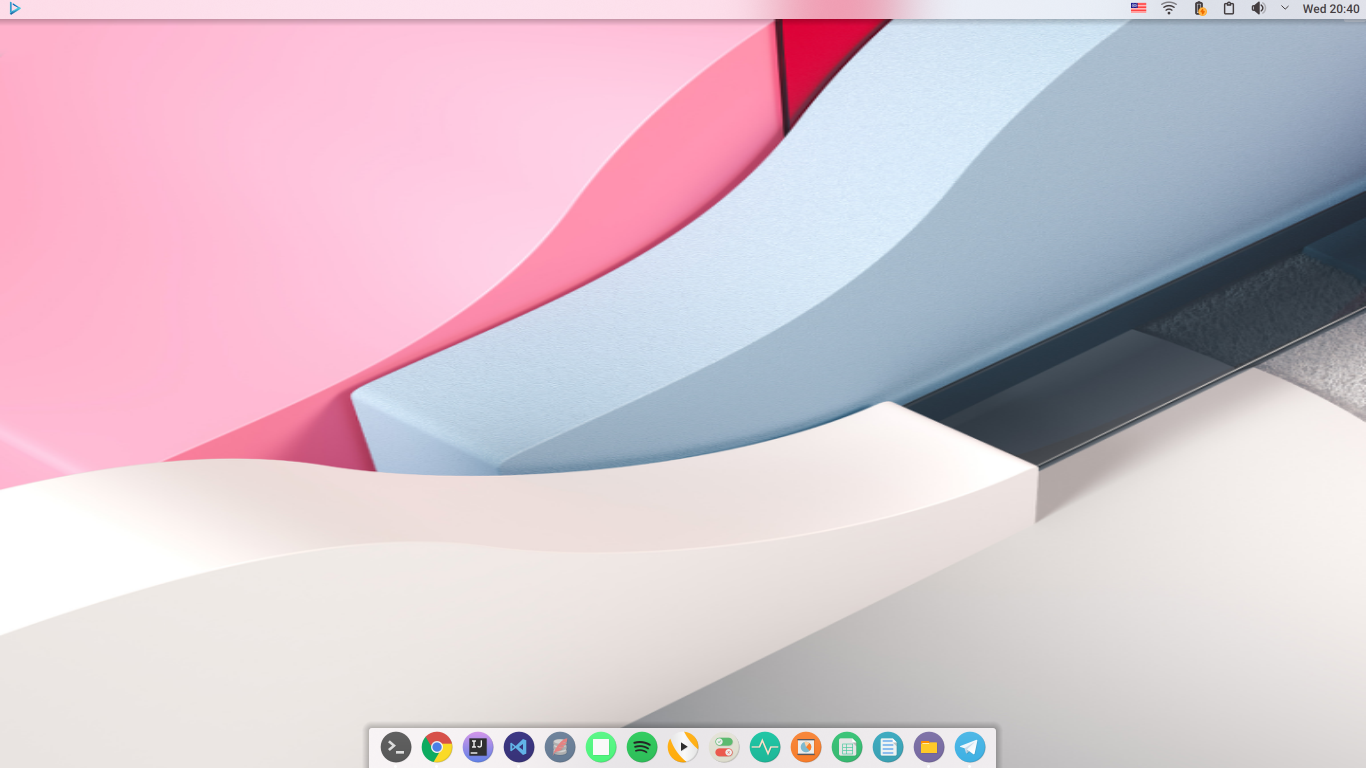Launch Telegram from the dock

[970, 747]
